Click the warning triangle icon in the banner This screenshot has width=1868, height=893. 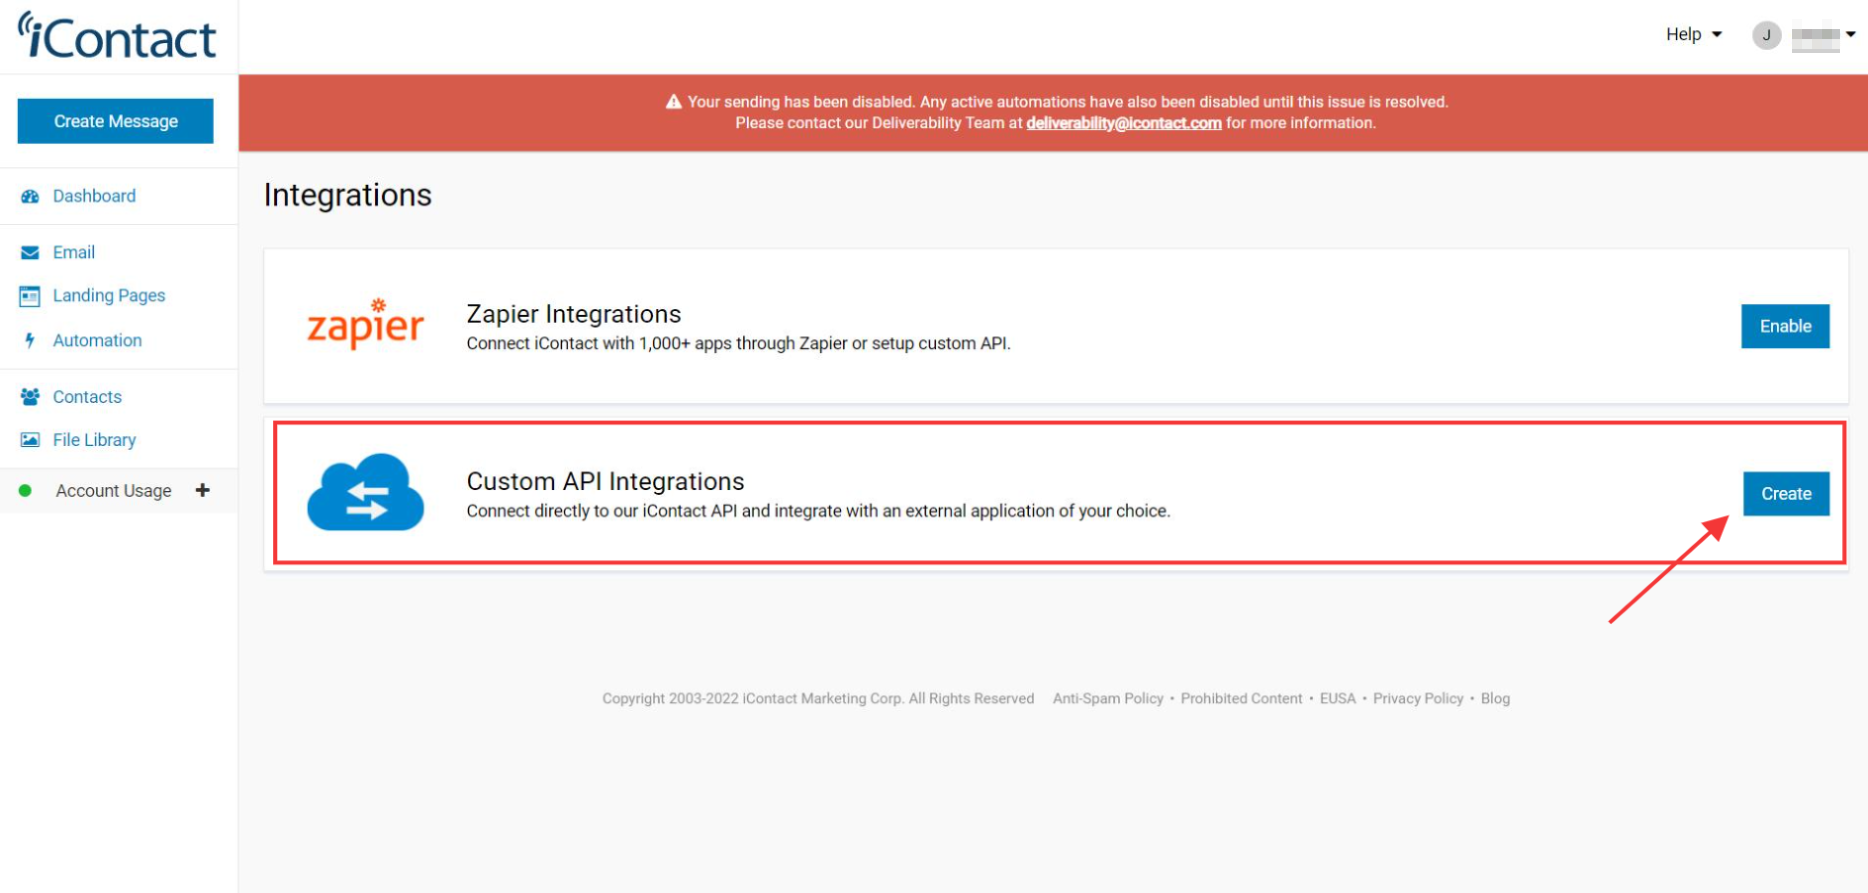coord(674,102)
